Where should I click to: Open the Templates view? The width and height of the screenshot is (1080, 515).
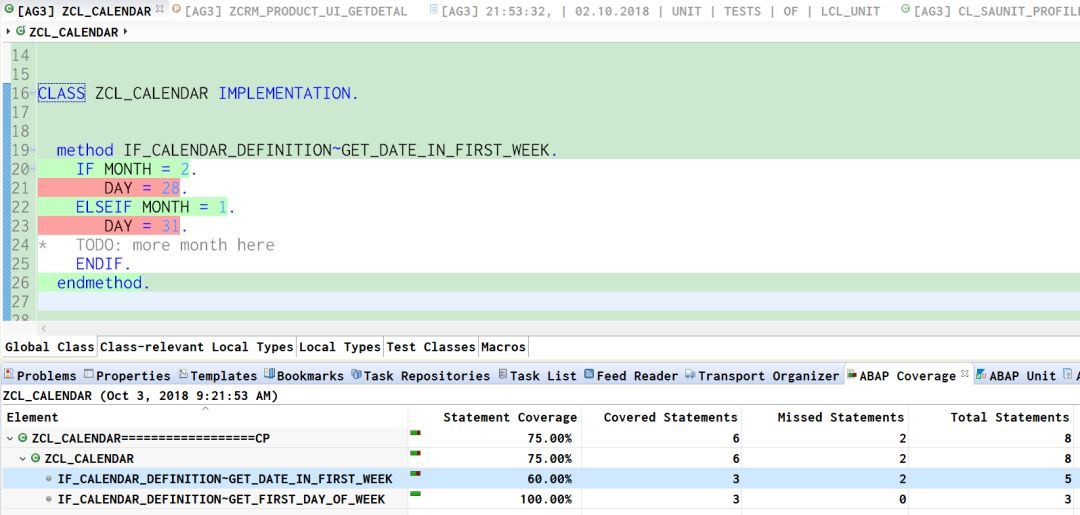pyautogui.click(x=218, y=375)
